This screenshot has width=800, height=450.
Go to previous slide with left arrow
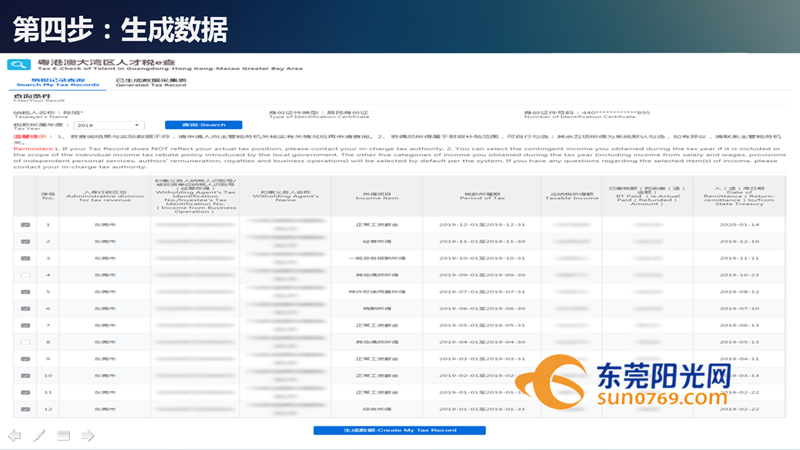coord(14,435)
